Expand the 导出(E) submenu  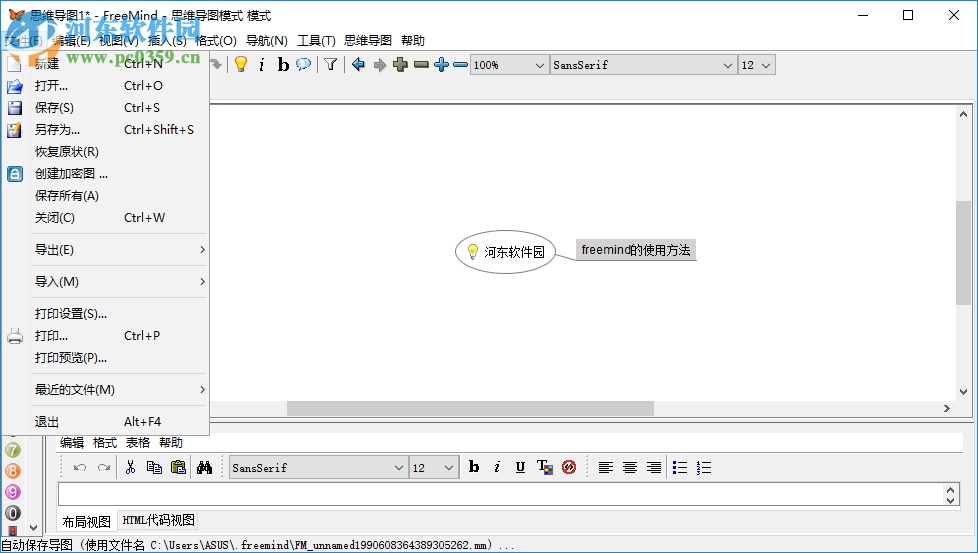point(119,250)
